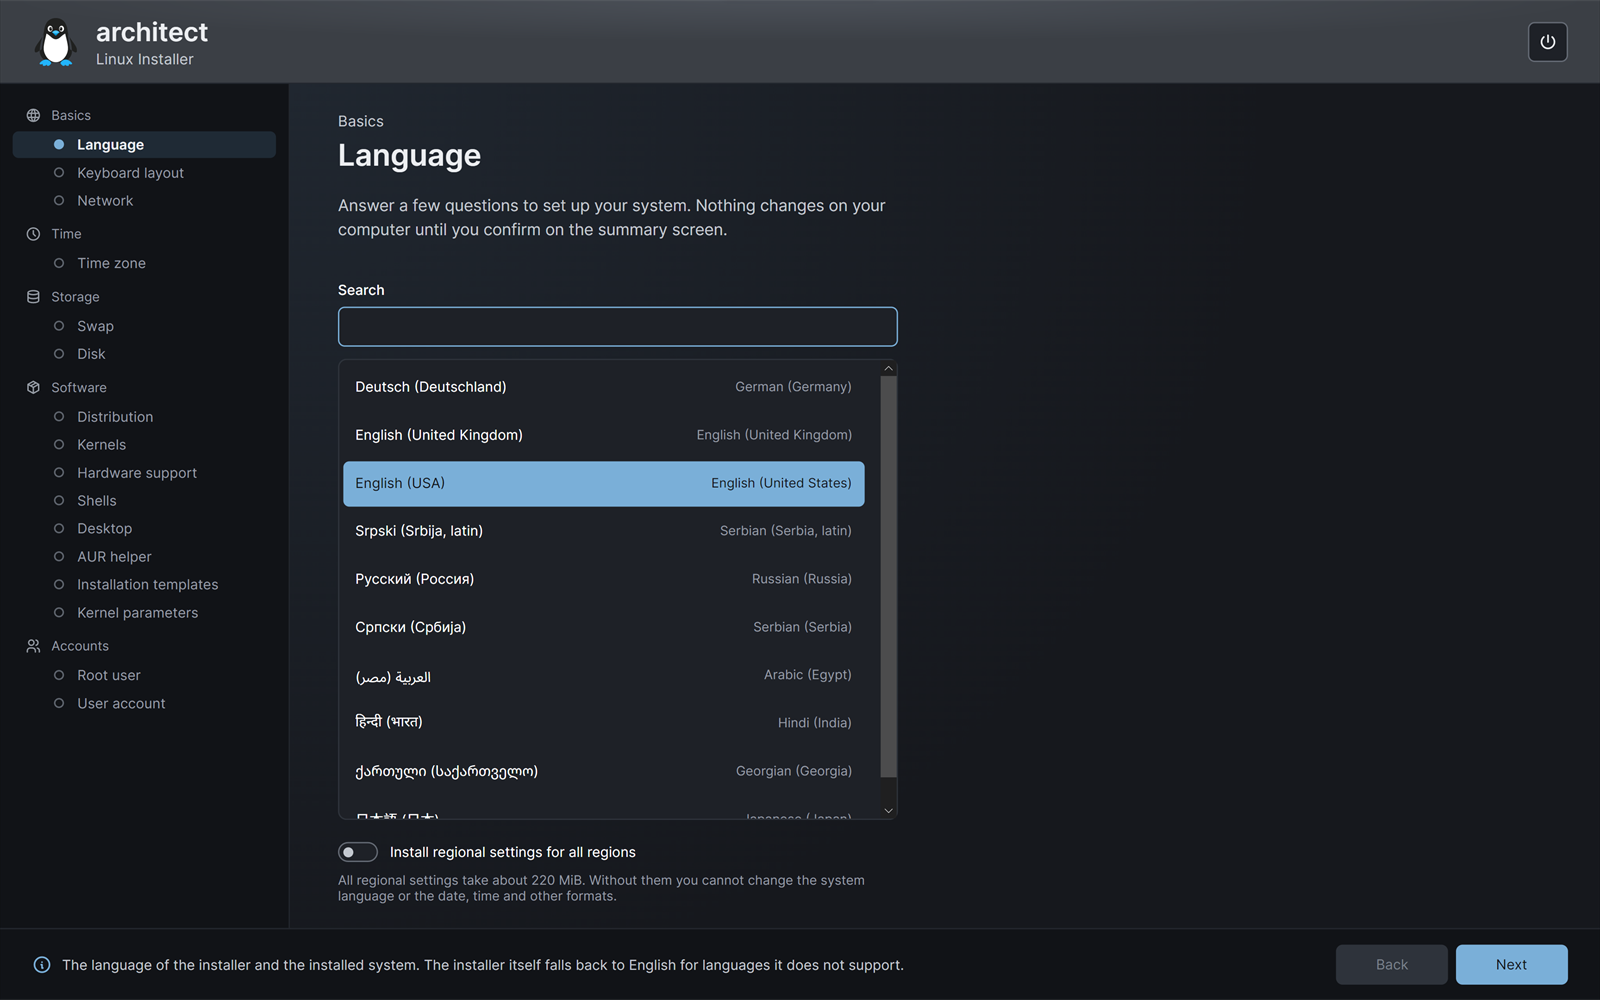1600x1000 pixels.
Task: Open the Keyboard layout step
Action: [144, 173]
